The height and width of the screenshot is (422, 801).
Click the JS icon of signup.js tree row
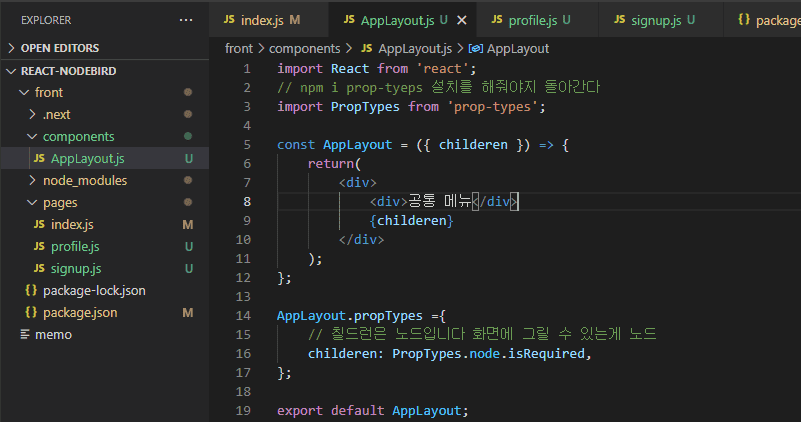pos(39,268)
